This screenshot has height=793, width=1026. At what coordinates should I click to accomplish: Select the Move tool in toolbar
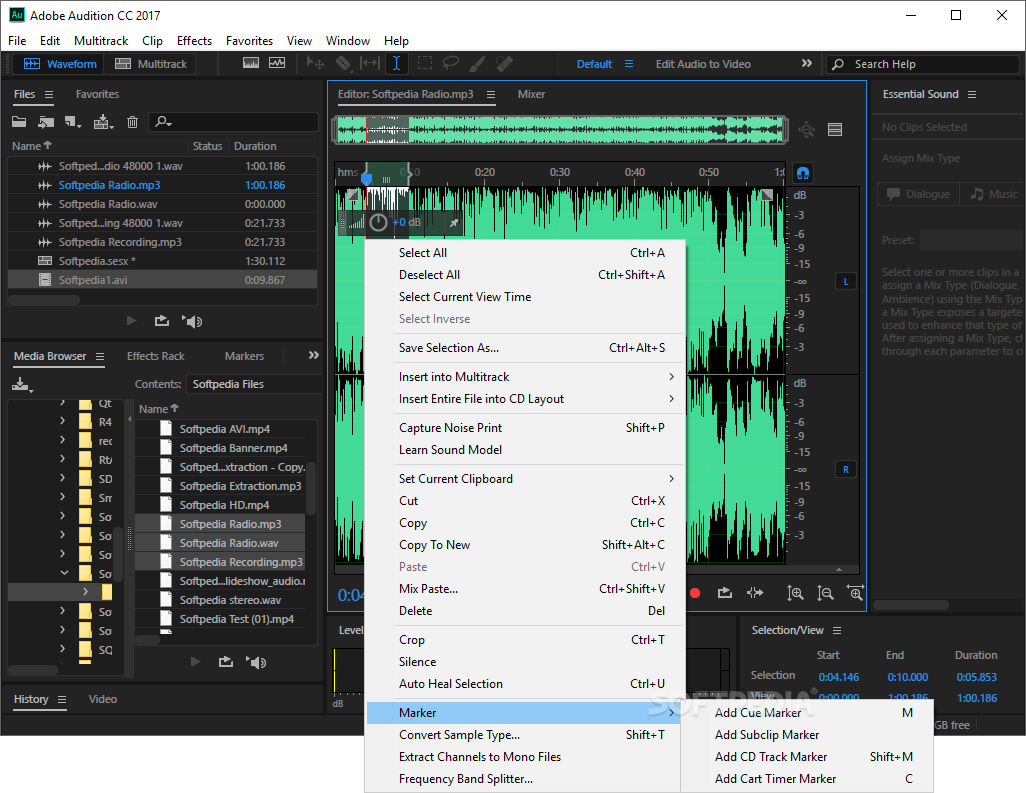315,63
